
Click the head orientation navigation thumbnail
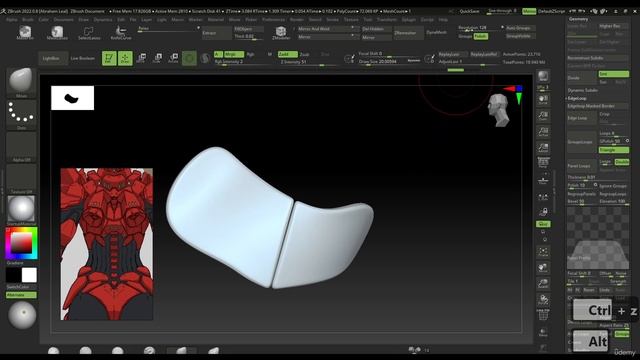498,110
